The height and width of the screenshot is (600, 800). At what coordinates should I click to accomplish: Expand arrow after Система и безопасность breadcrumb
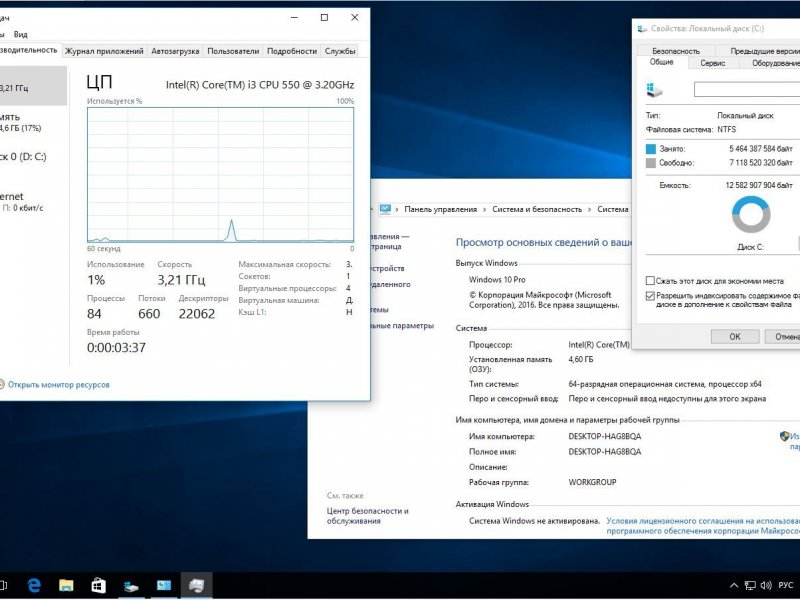(x=589, y=209)
